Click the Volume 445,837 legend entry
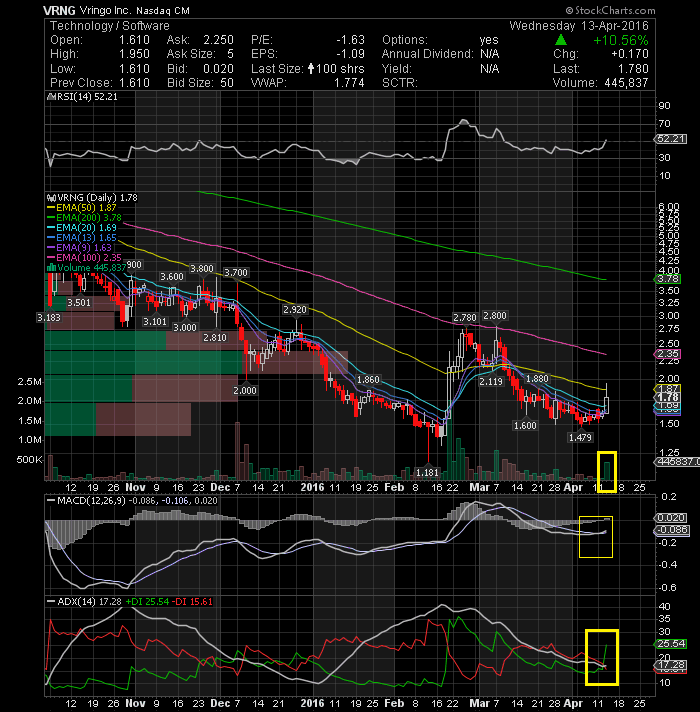 pyautogui.click(x=91, y=267)
